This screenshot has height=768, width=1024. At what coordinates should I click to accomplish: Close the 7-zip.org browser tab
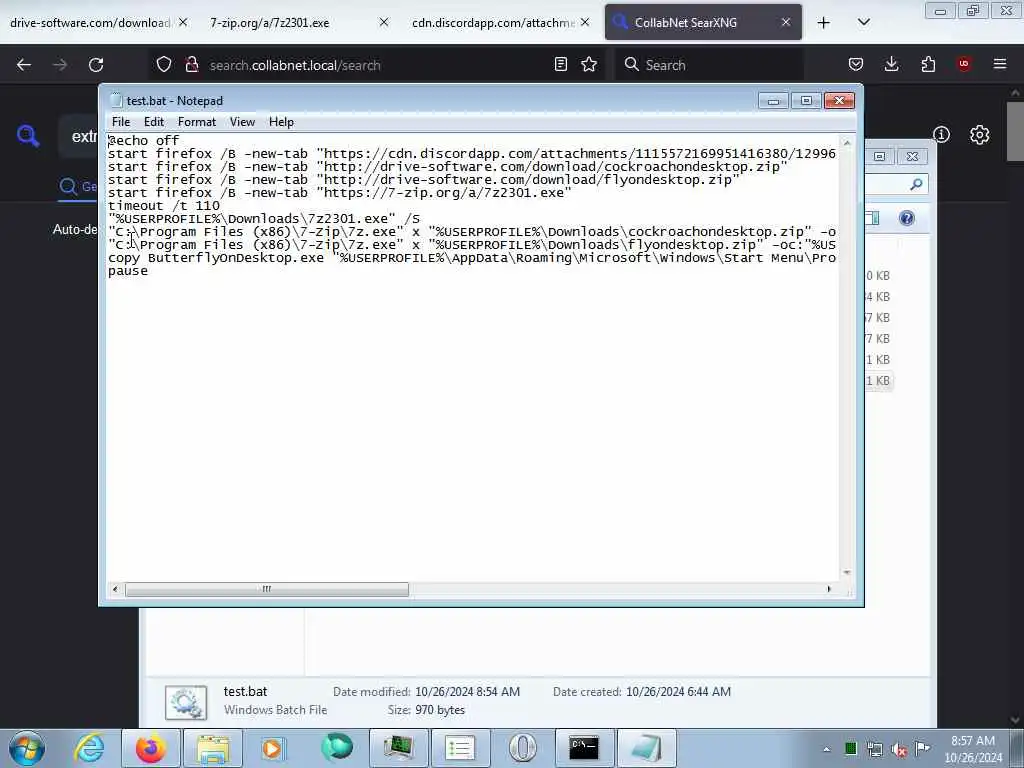(383, 22)
